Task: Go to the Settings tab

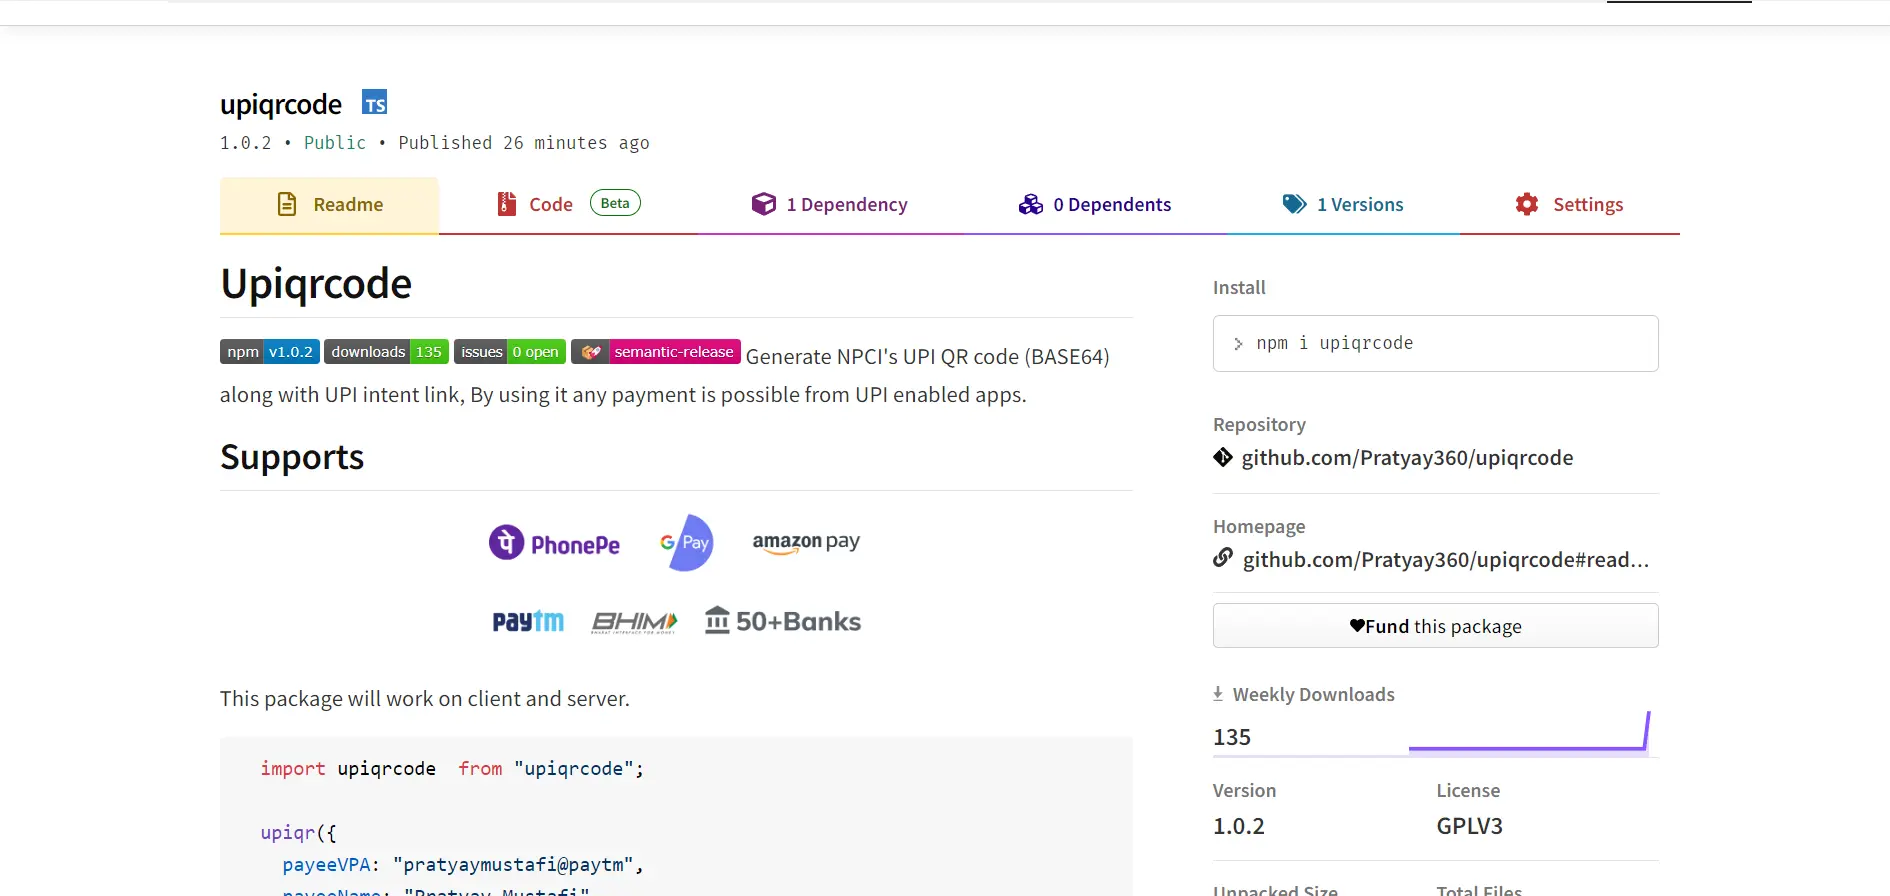Action: pyautogui.click(x=1569, y=205)
